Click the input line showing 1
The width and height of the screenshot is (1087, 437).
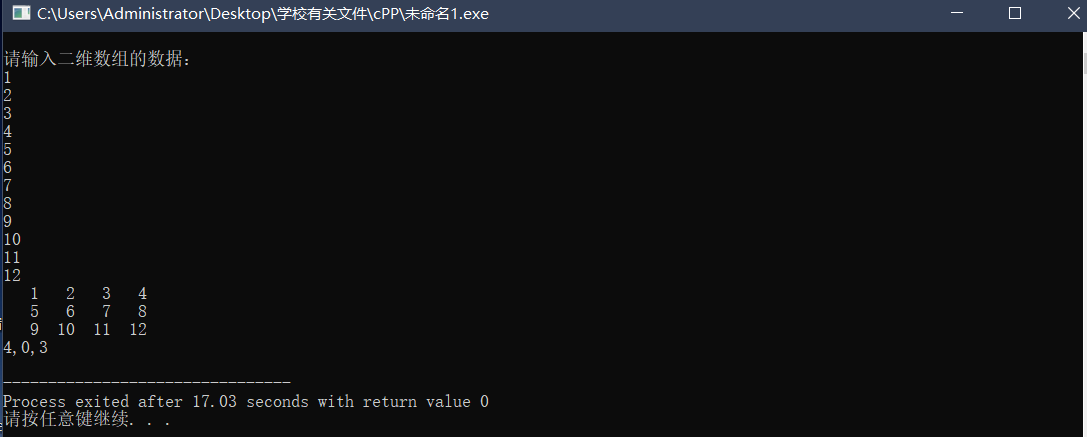8,78
